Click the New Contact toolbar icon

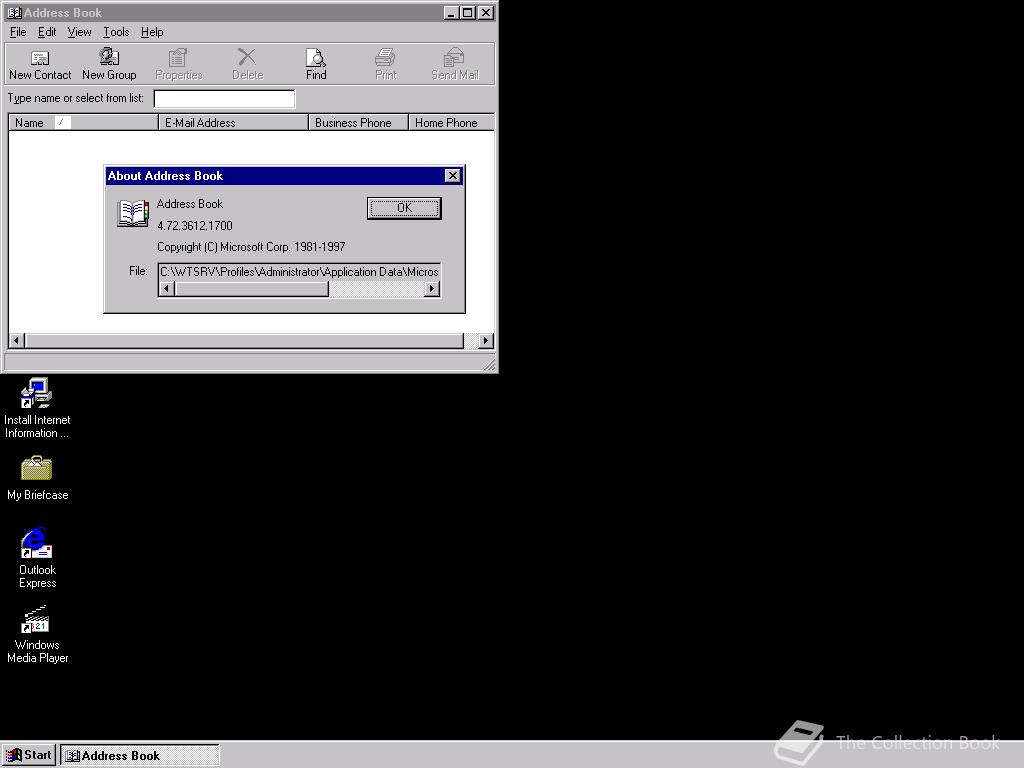click(x=40, y=64)
